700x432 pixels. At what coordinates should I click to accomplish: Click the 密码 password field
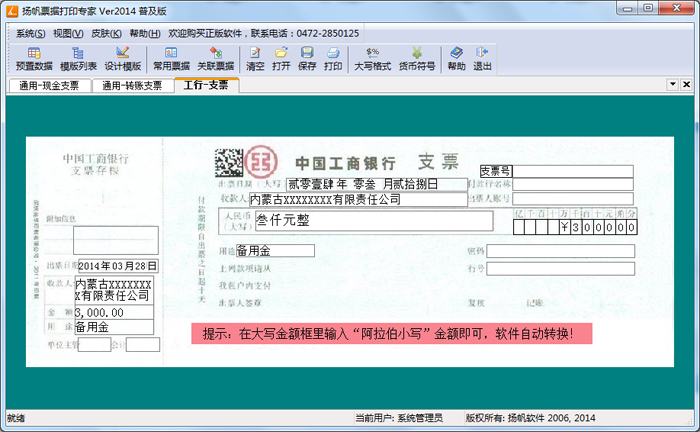click(x=561, y=251)
